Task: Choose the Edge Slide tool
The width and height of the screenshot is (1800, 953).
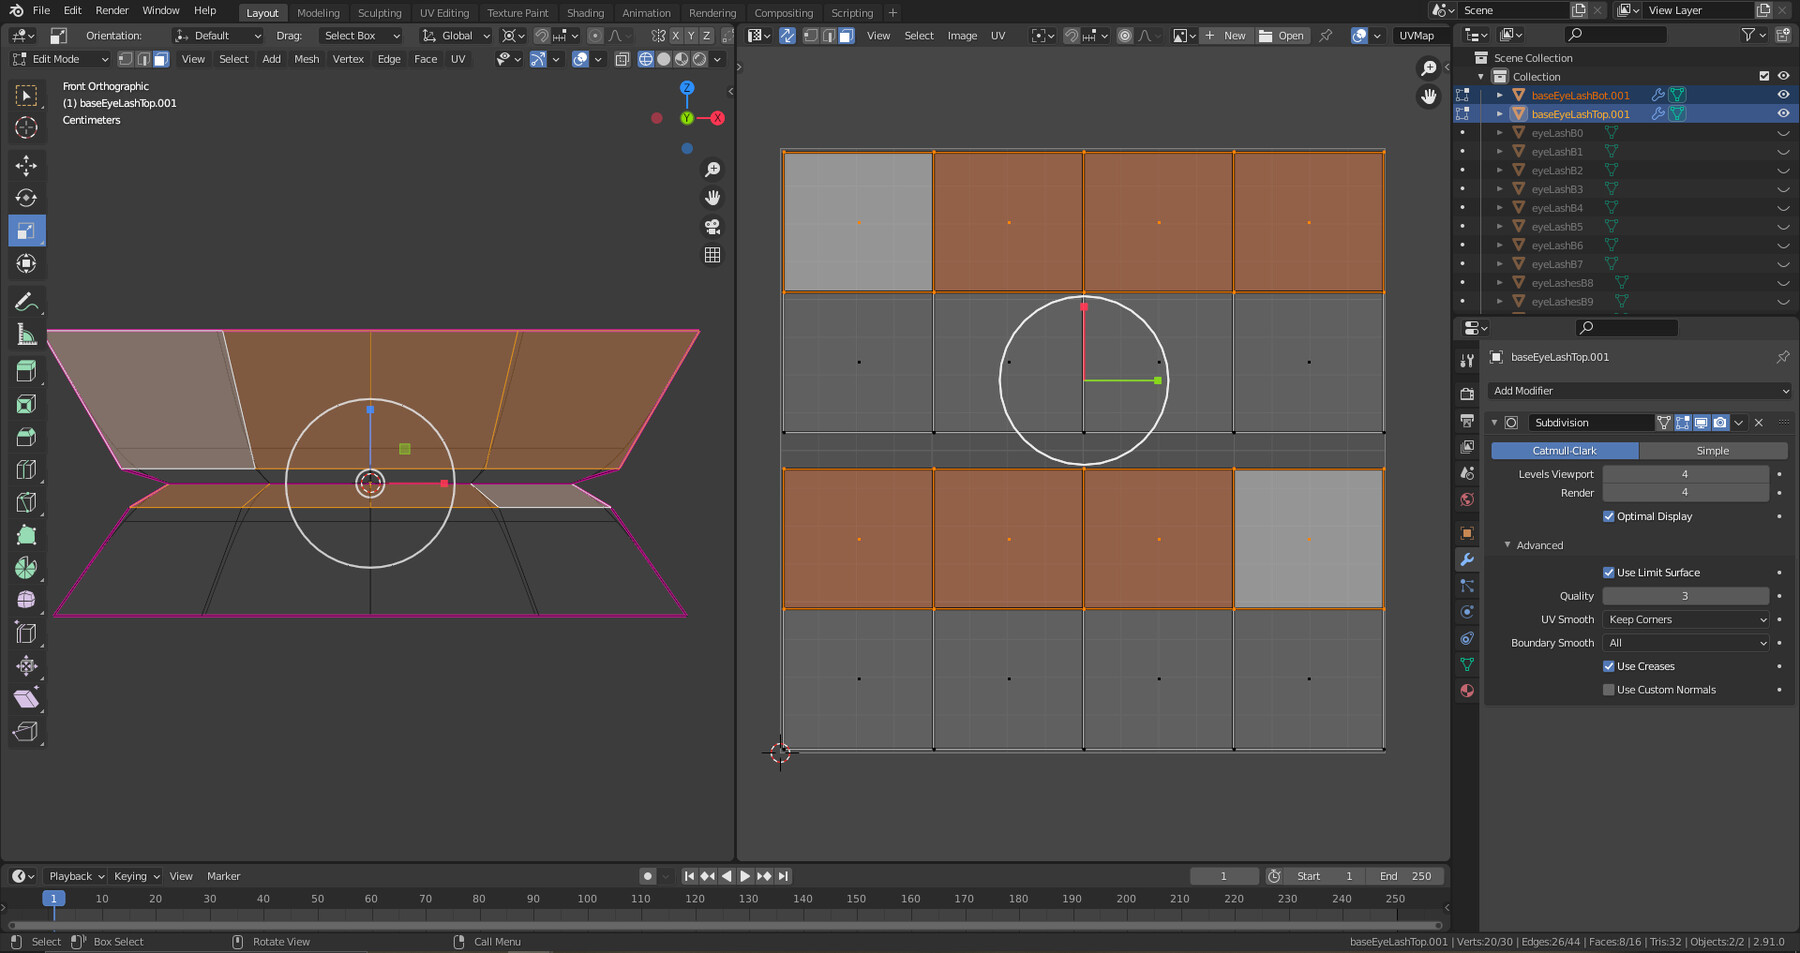Action: [26, 633]
